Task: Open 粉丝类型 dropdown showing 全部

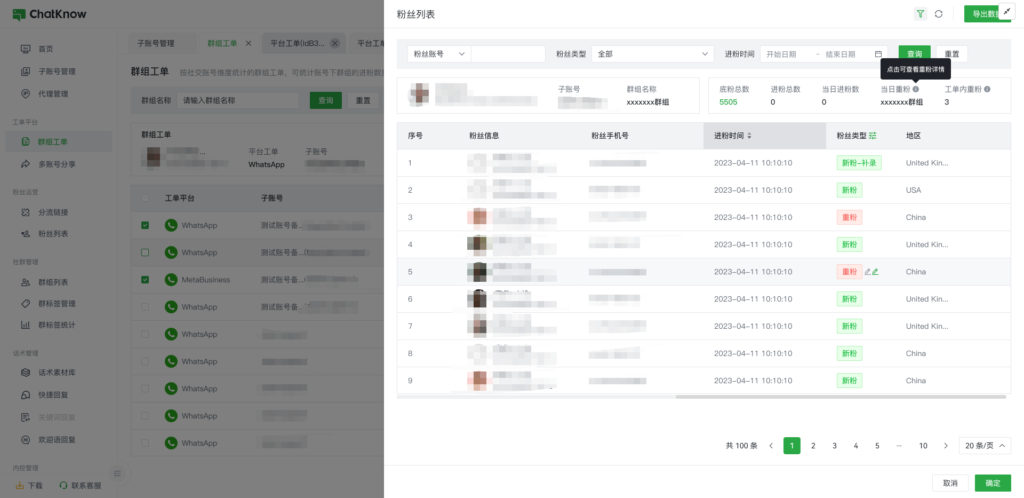Action: pyautogui.click(x=652, y=54)
